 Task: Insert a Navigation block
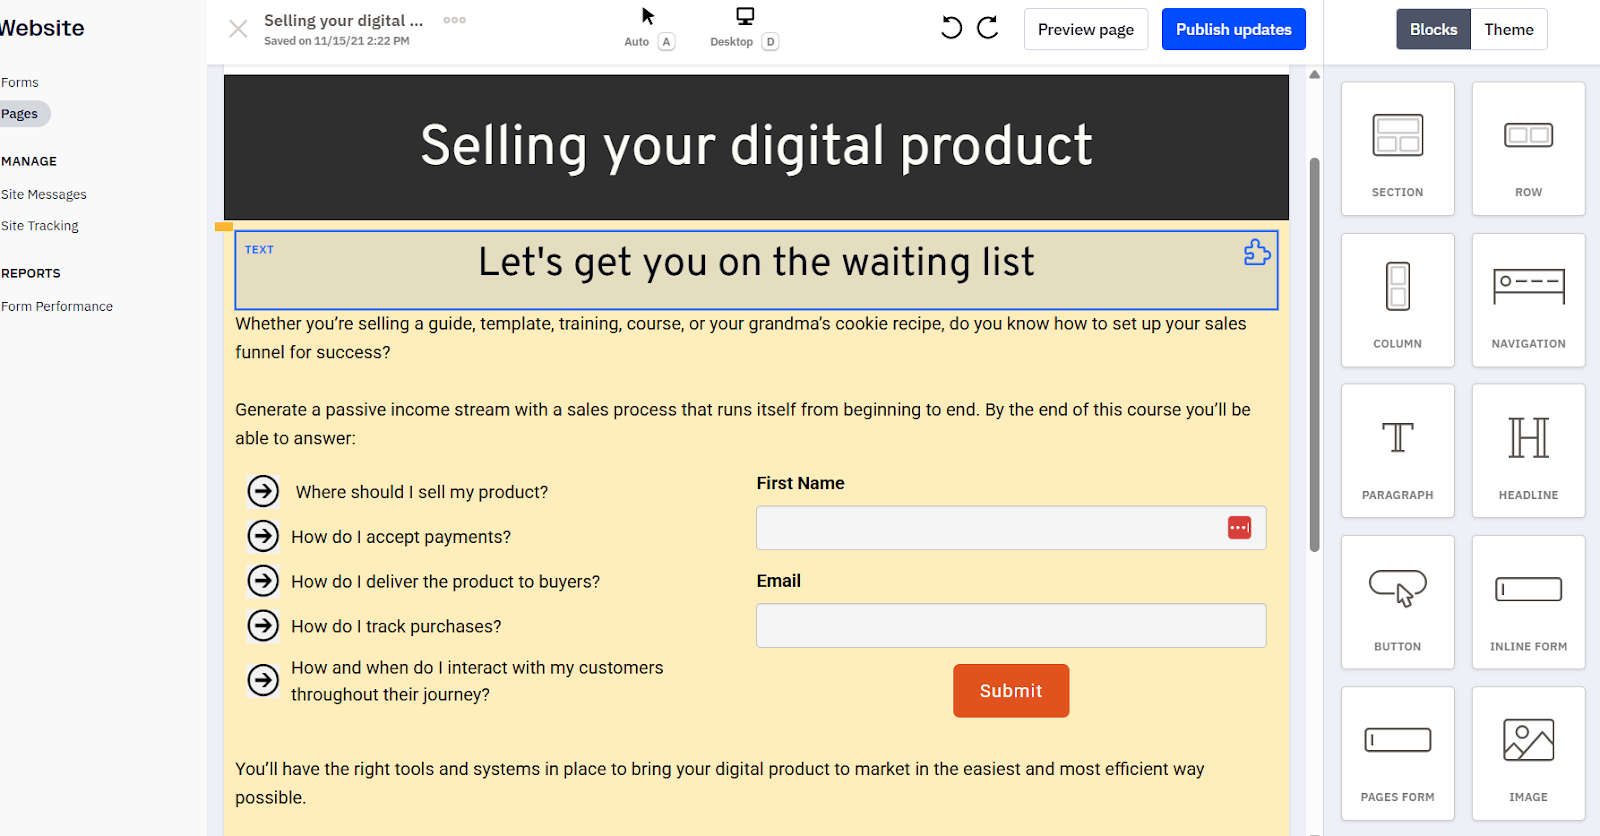click(1527, 300)
